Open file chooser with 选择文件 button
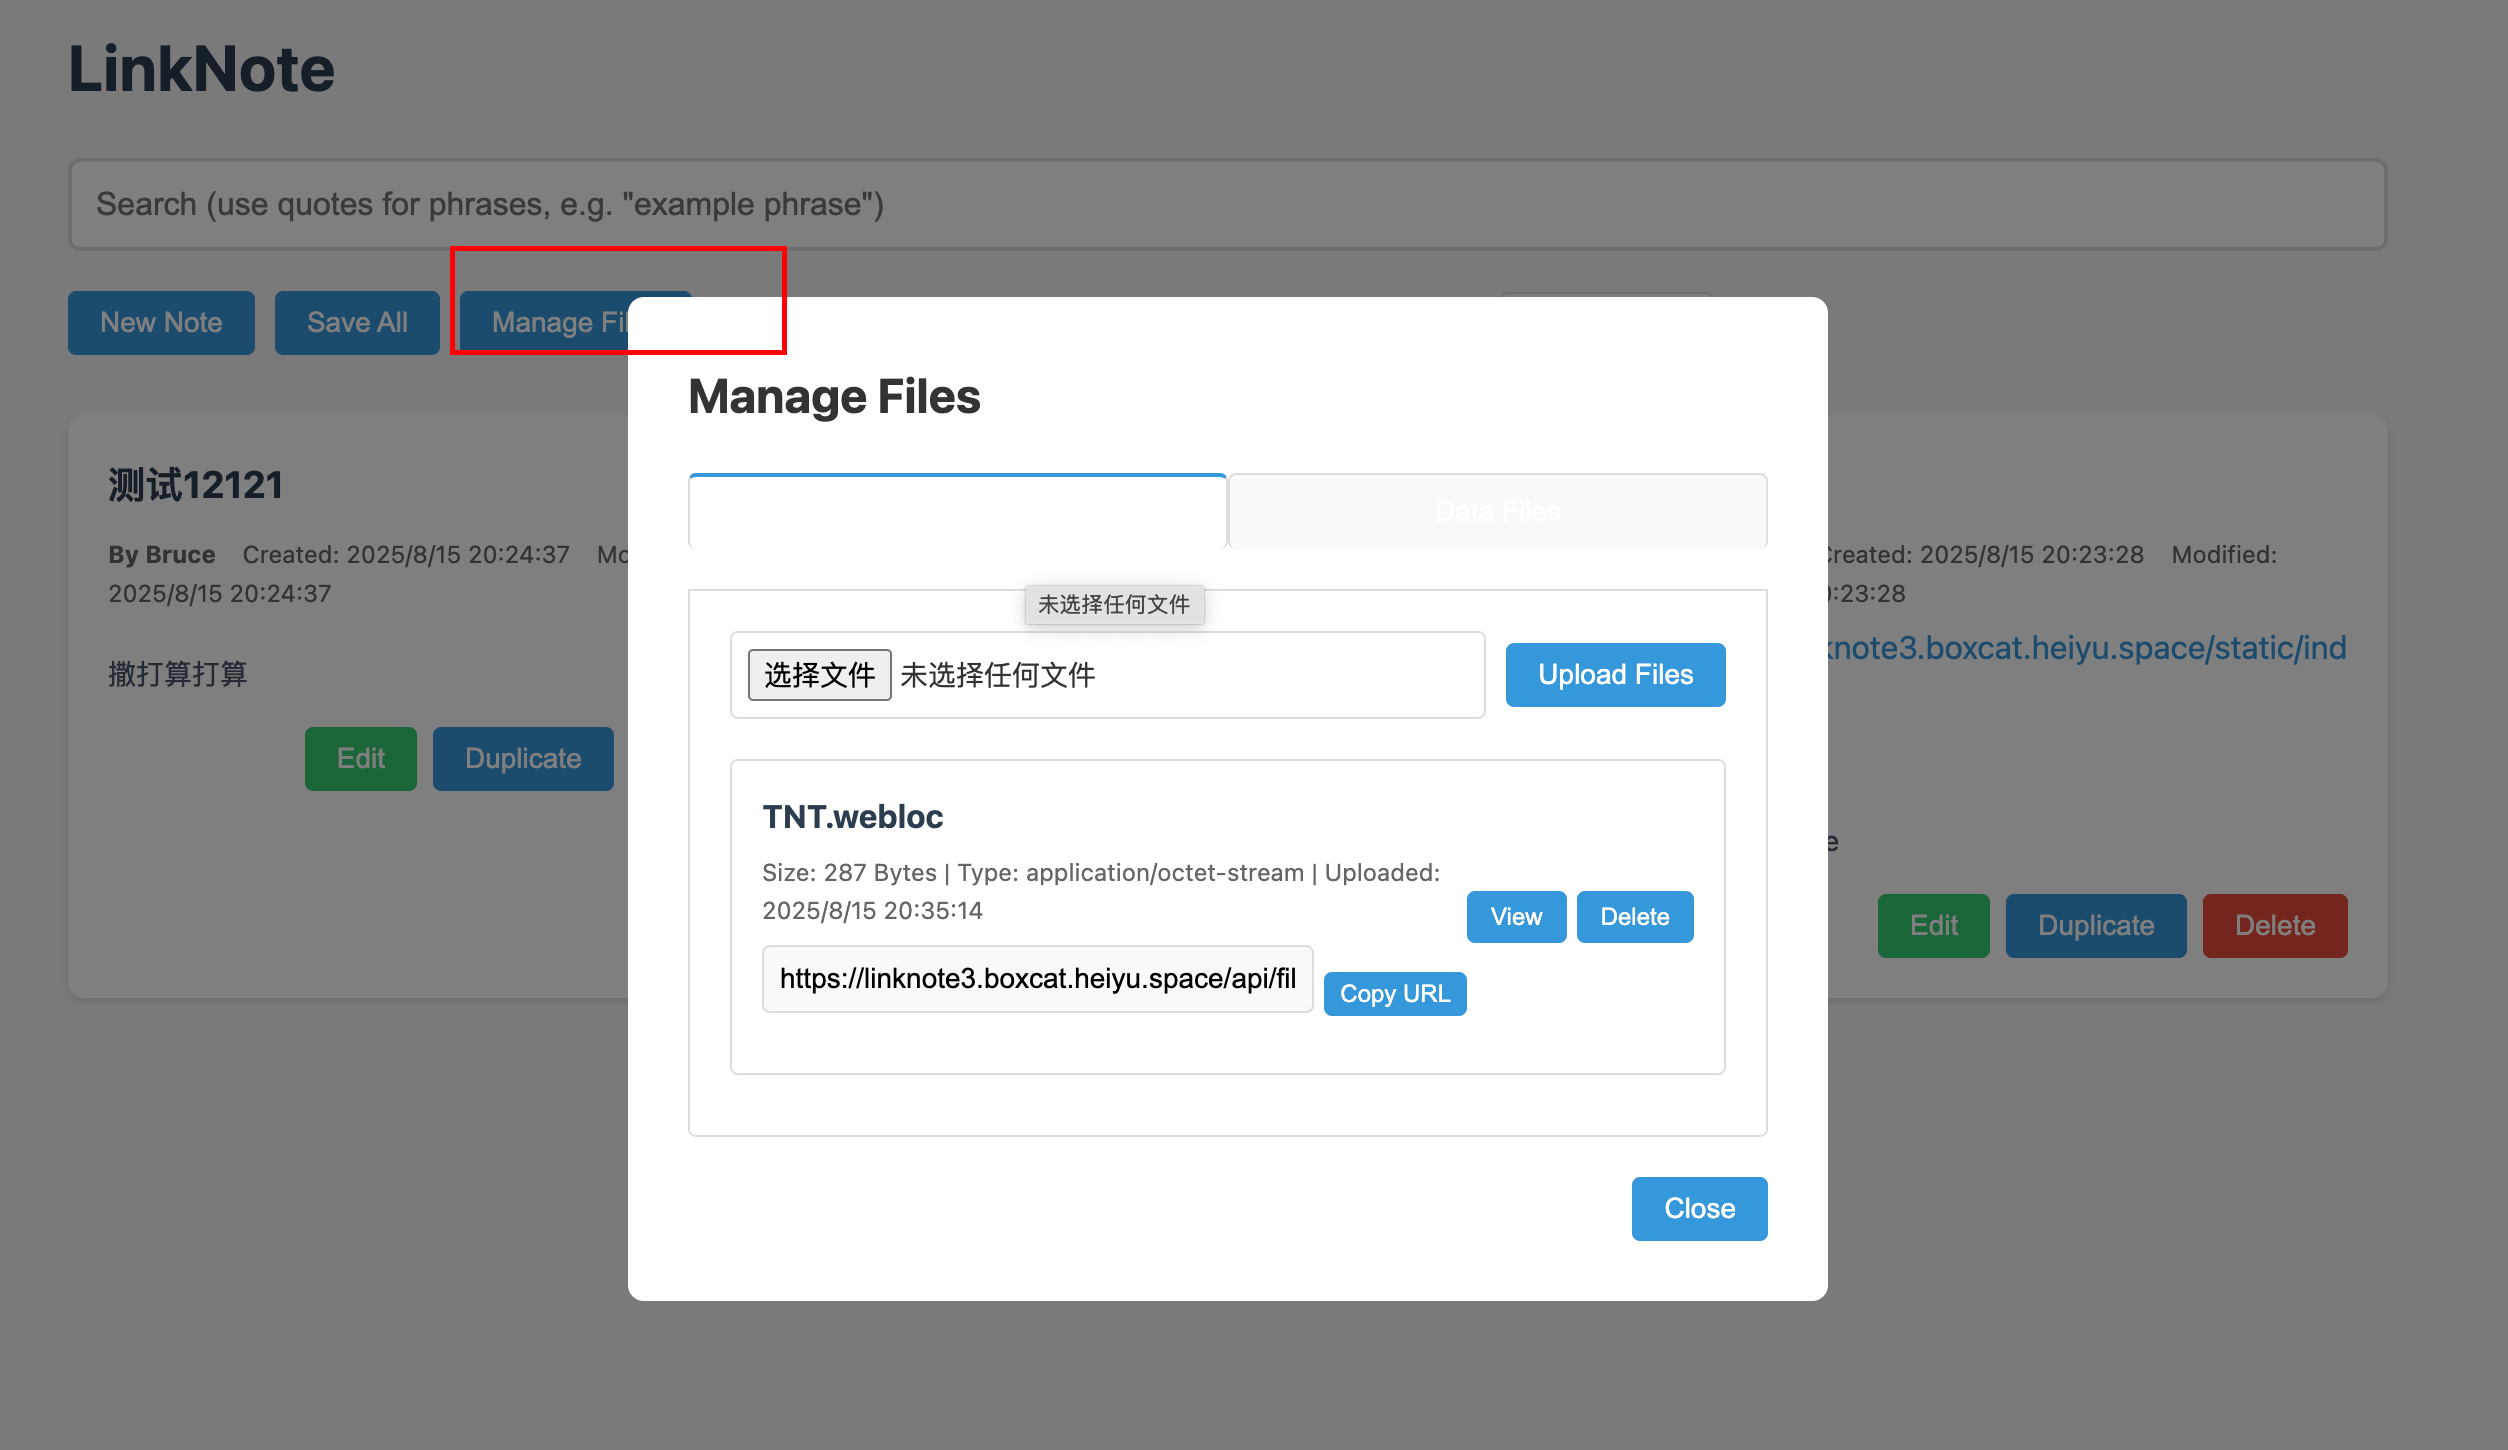Viewport: 2508px width, 1450px height. click(x=819, y=675)
